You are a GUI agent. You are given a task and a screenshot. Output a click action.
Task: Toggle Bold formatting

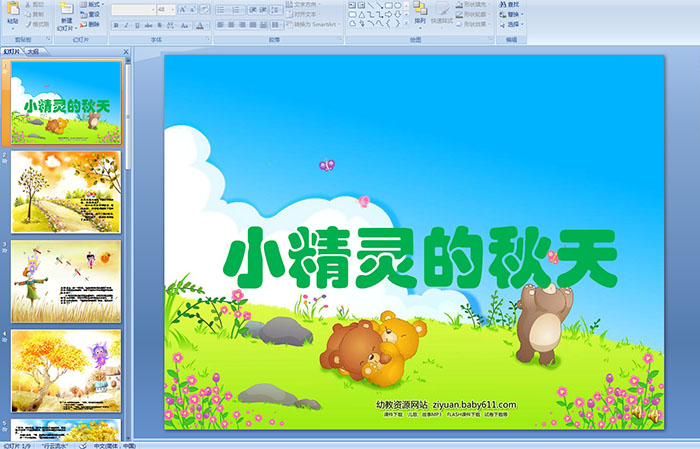[x=114, y=24]
